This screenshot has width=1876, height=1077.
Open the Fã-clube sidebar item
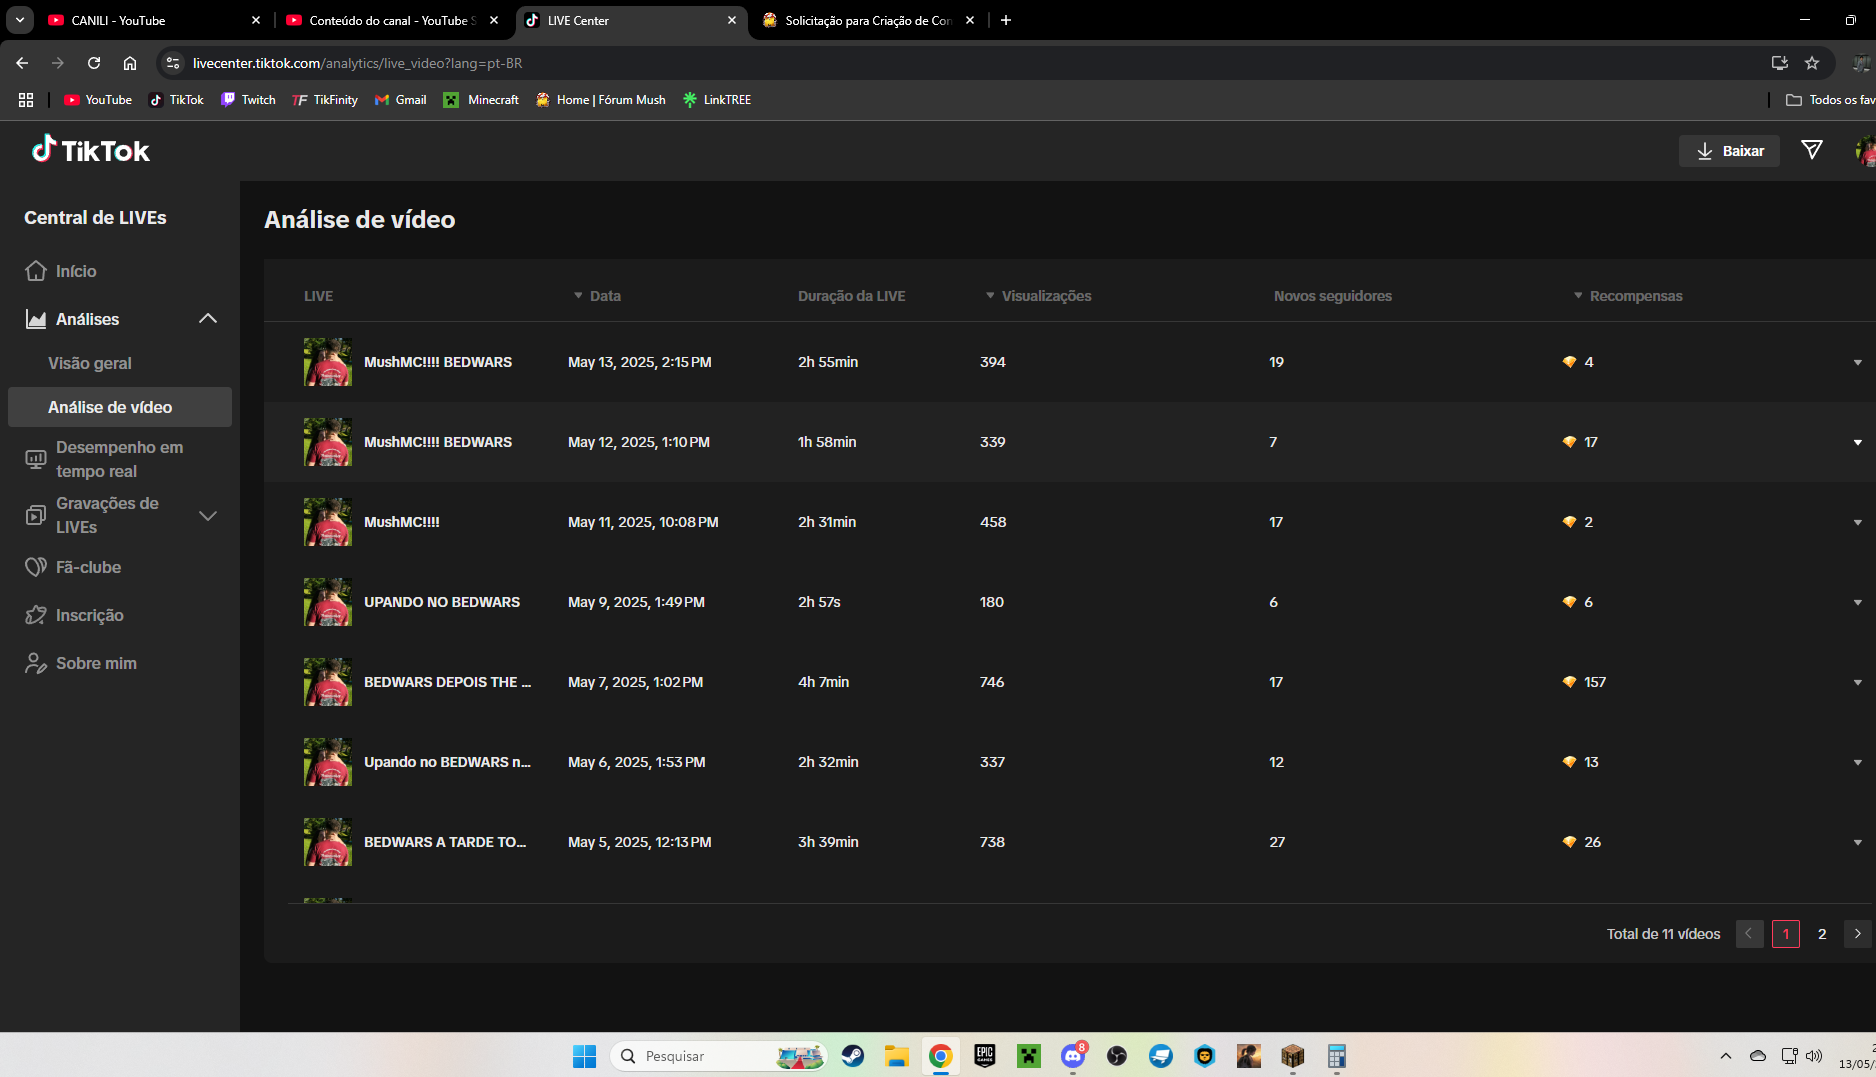tap(88, 567)
